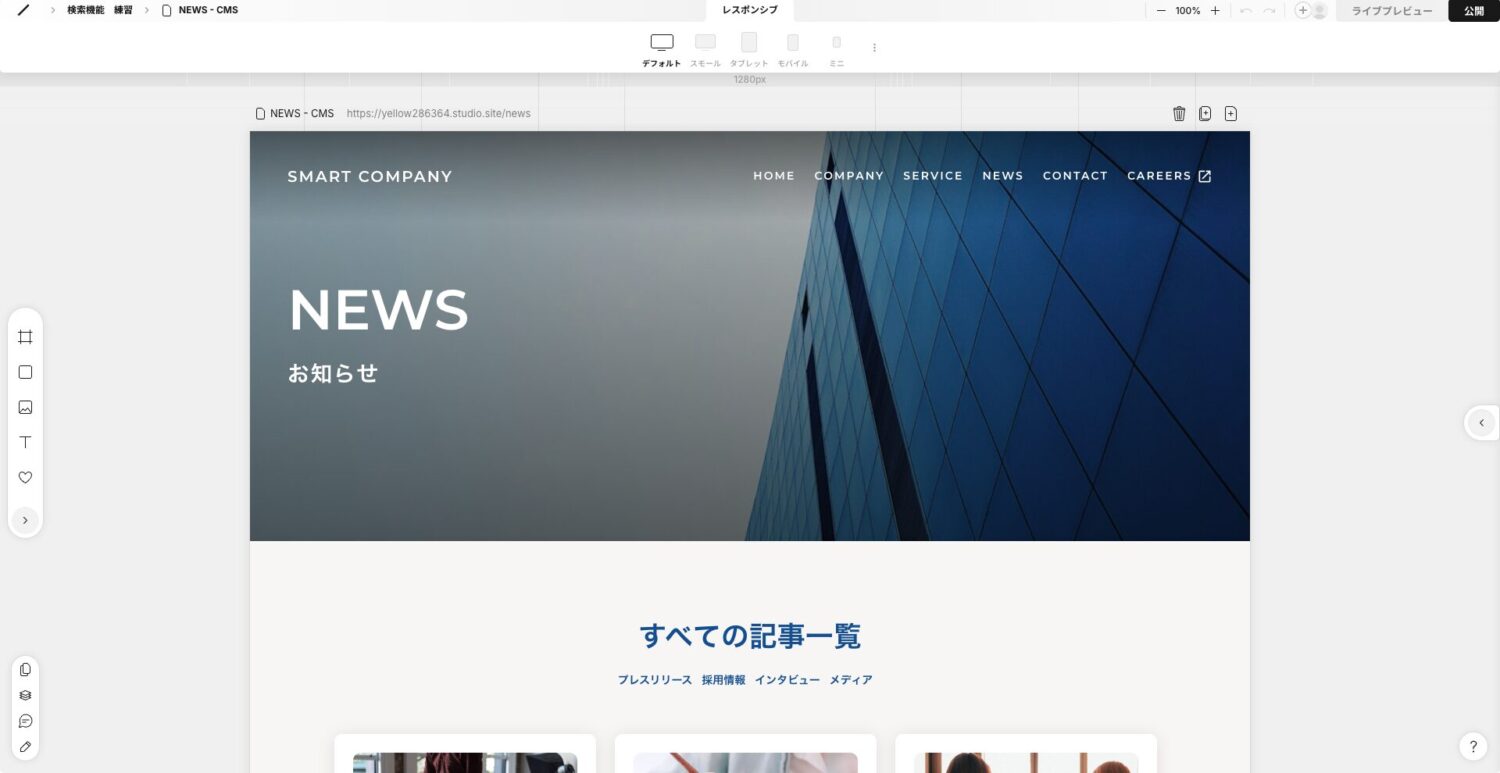The height and width of the screenshot is (773, 1500).
Task: Switch to design edit mode with the pencil icon
Action: click(25, 746)
